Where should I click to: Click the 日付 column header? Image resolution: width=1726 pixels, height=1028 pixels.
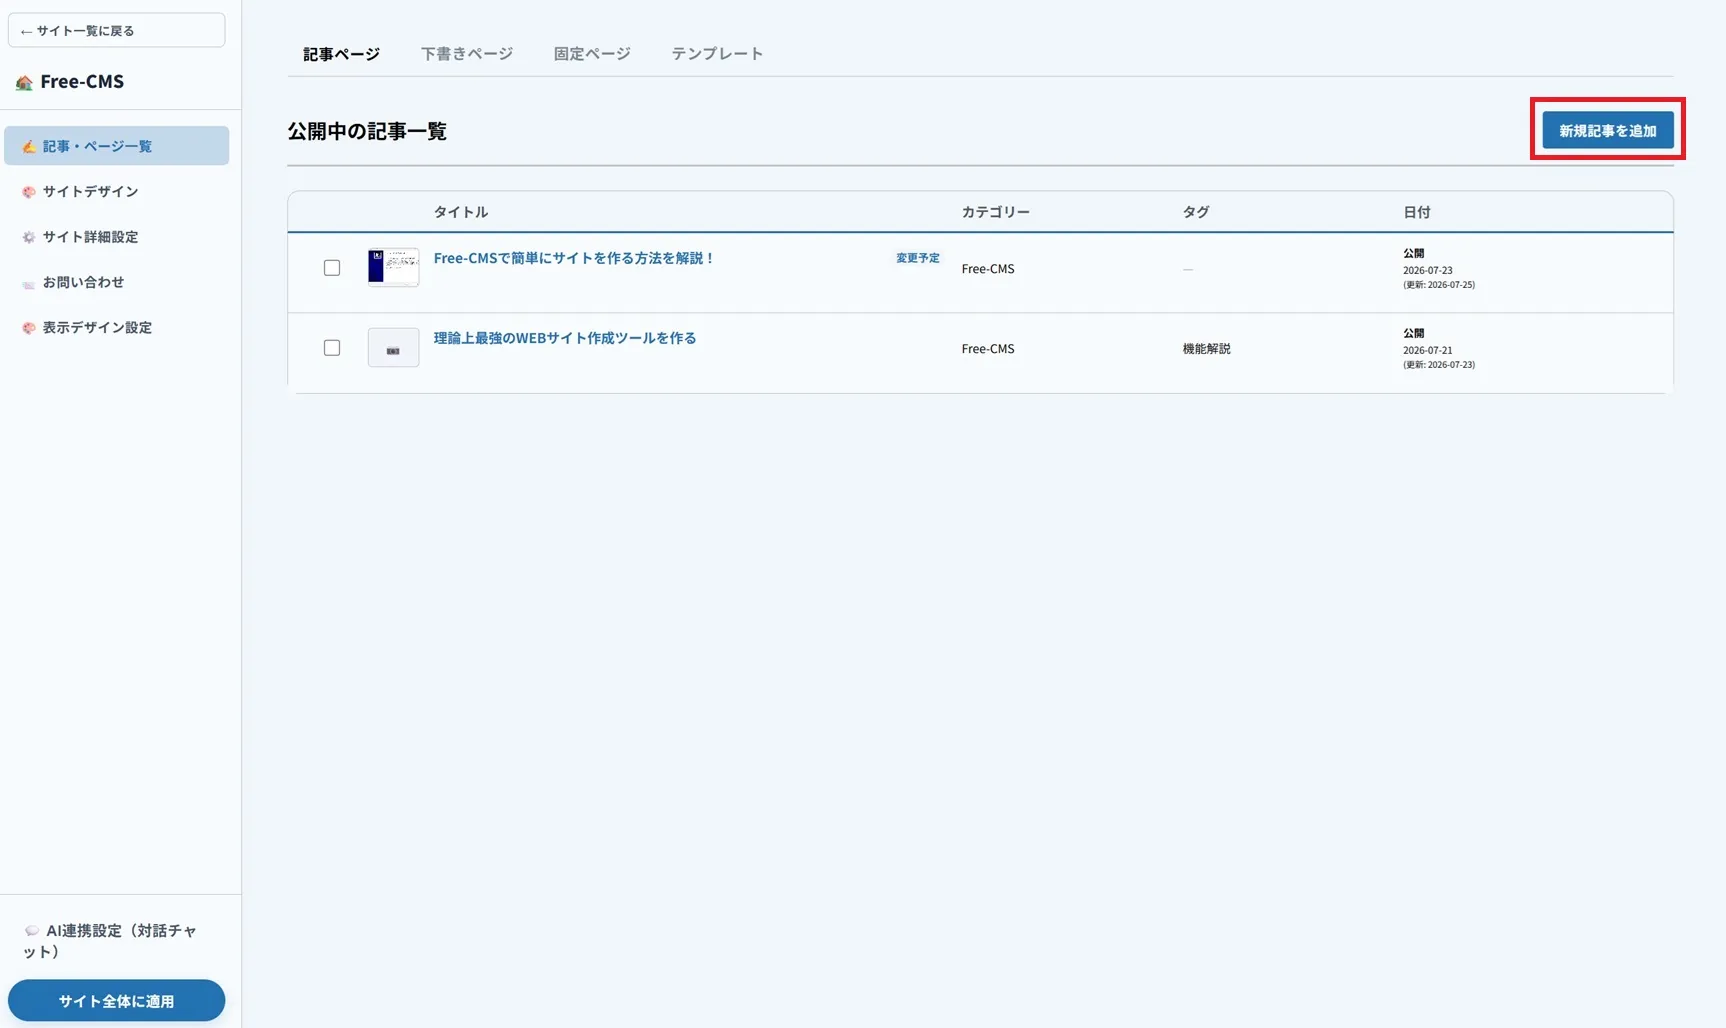(x=1417, y=212)
